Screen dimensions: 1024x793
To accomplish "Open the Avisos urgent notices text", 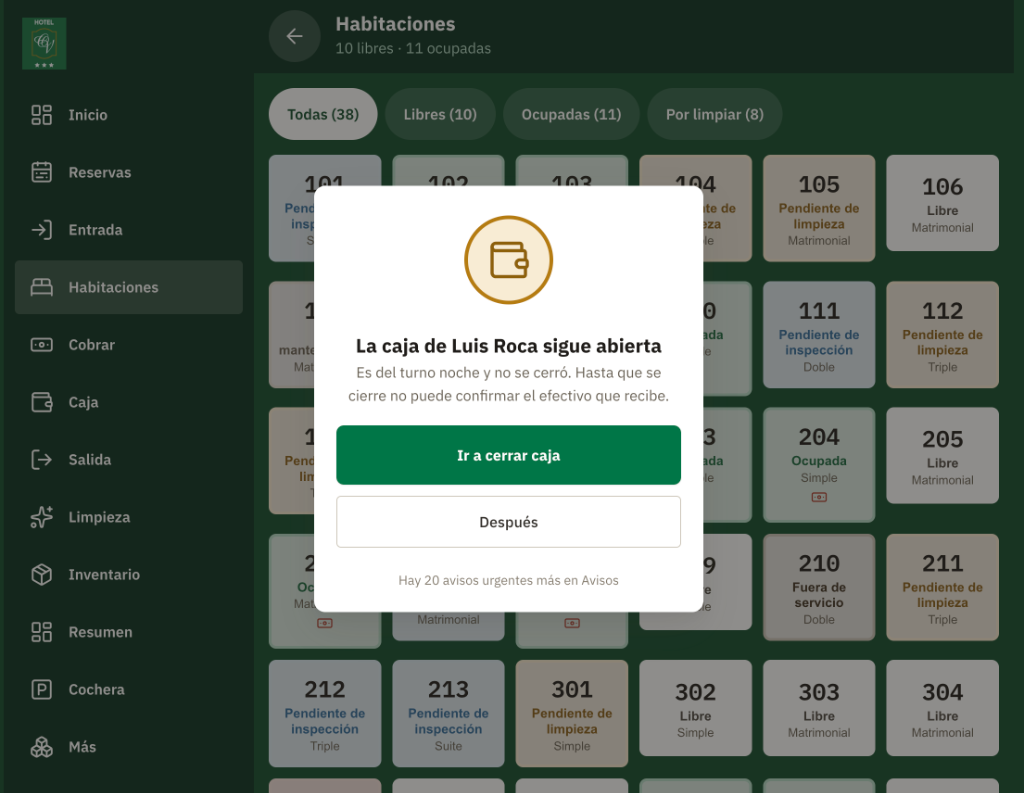I will (509, 580).
